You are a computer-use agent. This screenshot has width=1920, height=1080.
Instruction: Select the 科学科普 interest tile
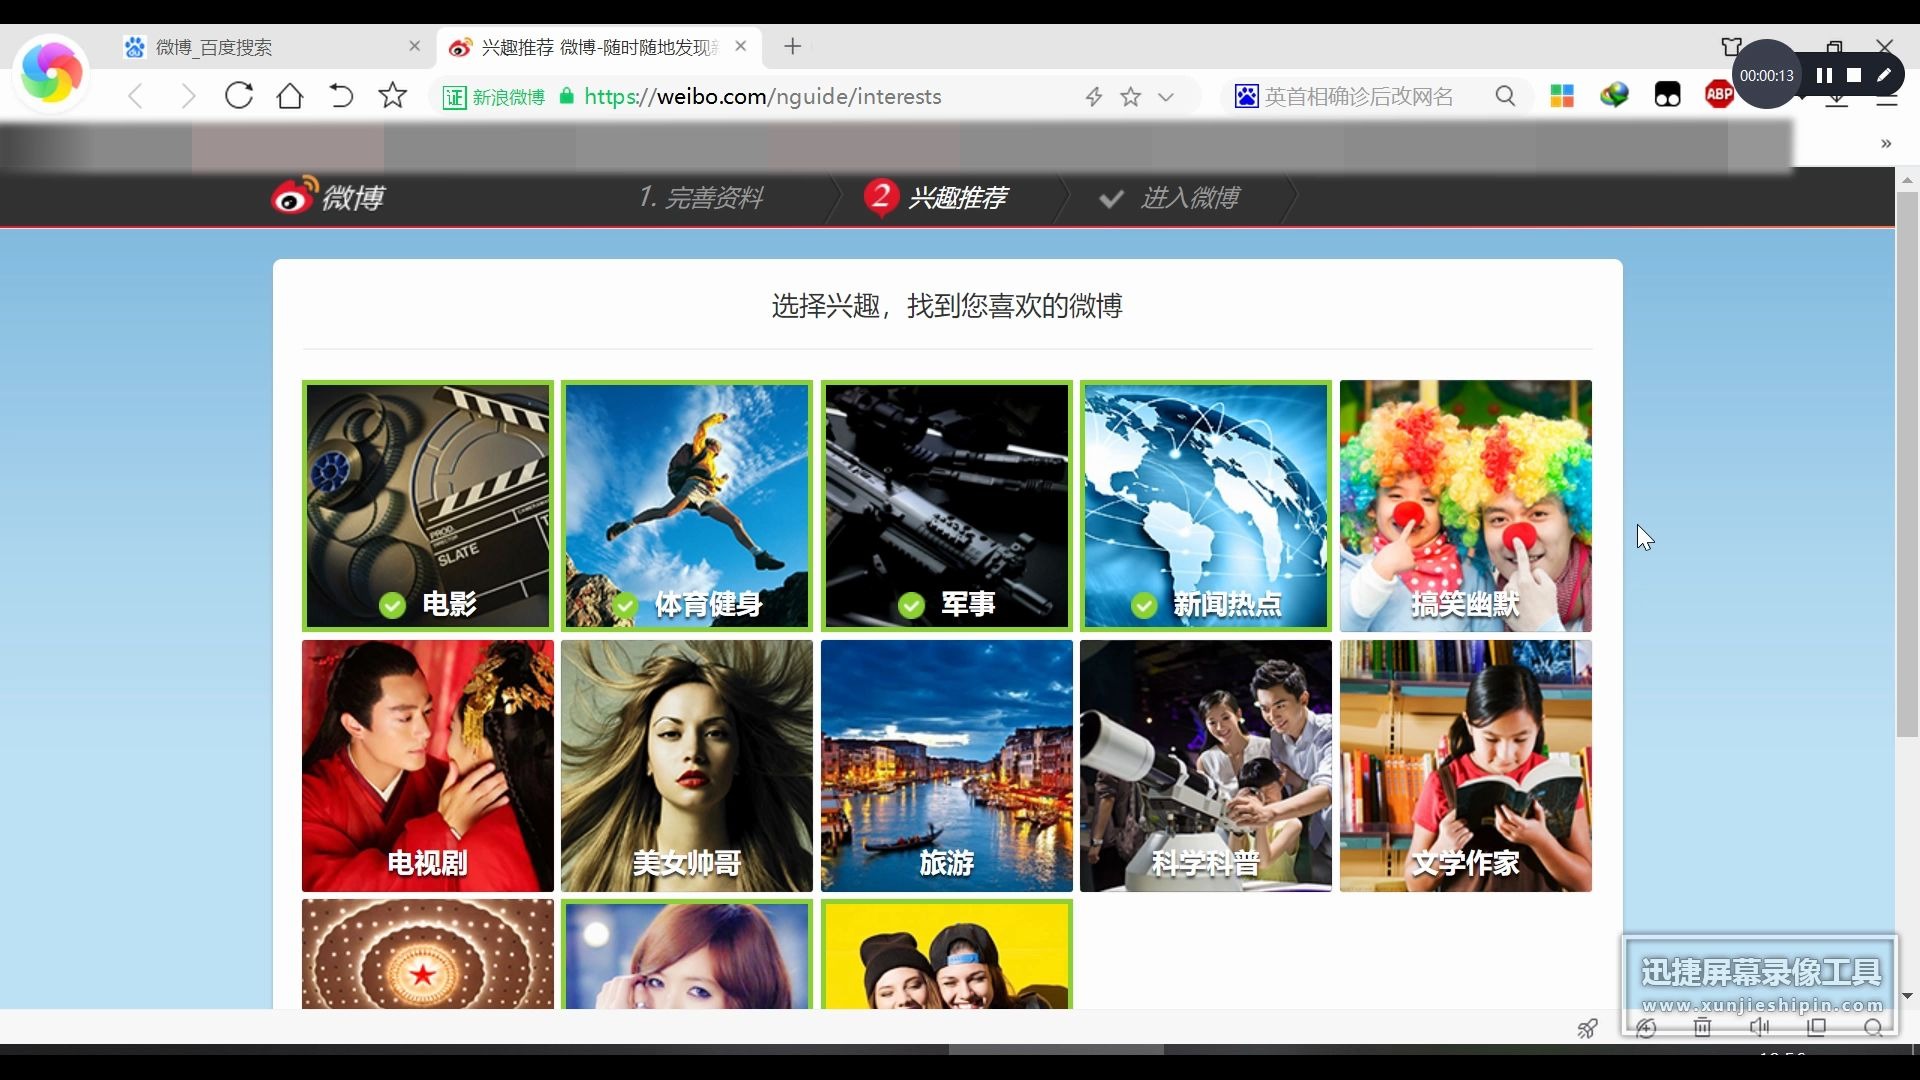click(1206, 766)
